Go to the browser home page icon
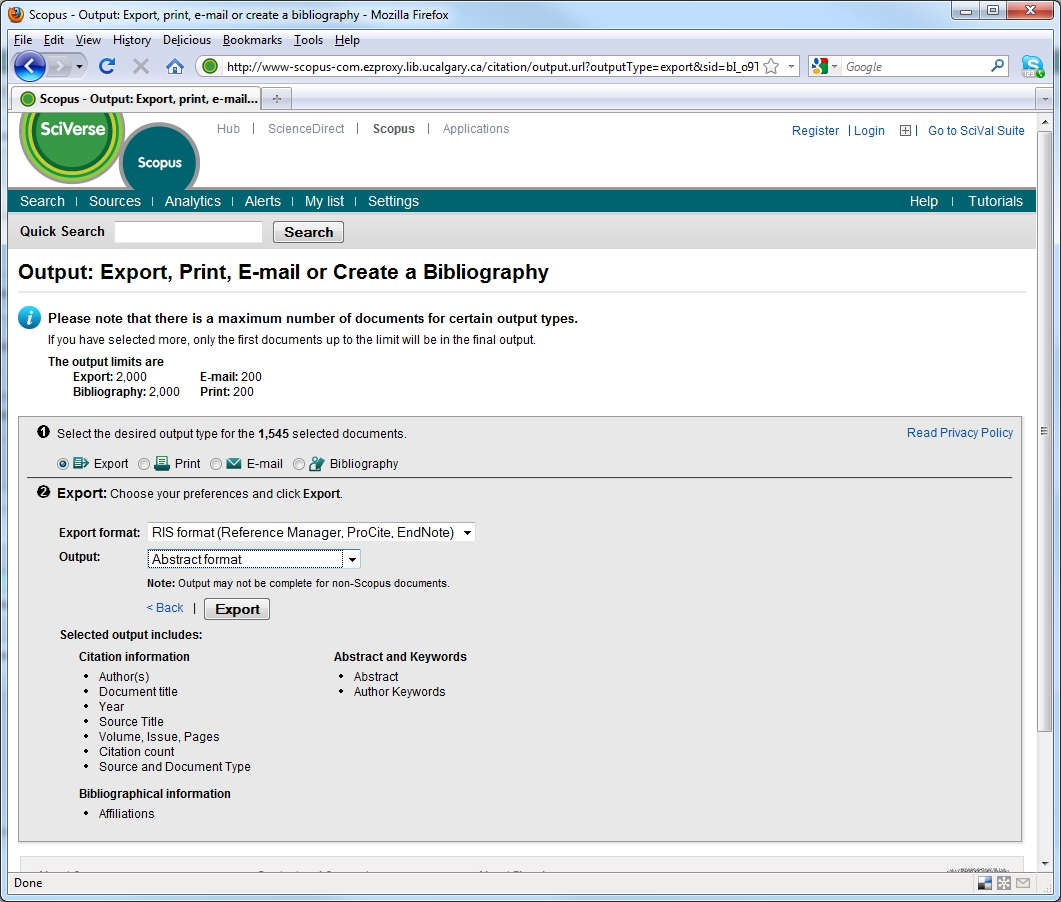The height and width of the screenshot is (902, 1061). (x=175, y=67)
